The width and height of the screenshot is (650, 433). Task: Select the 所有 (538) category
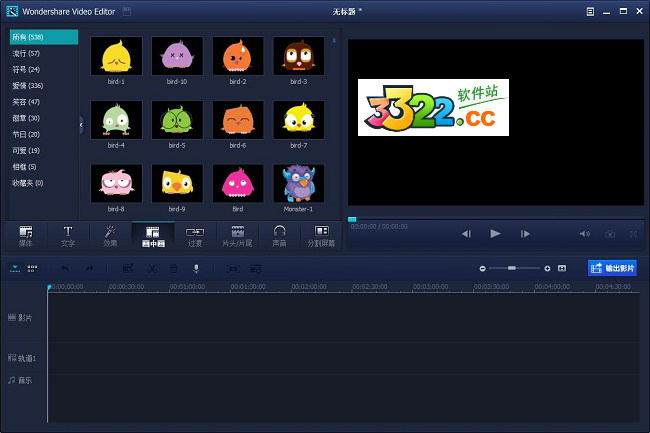click(44, 37)
